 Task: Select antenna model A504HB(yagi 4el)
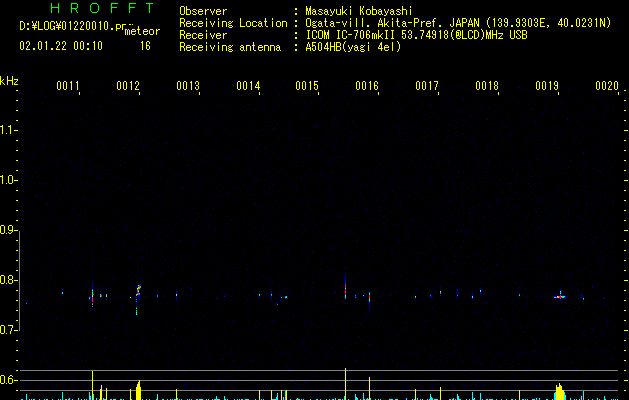tap(353, 47)
